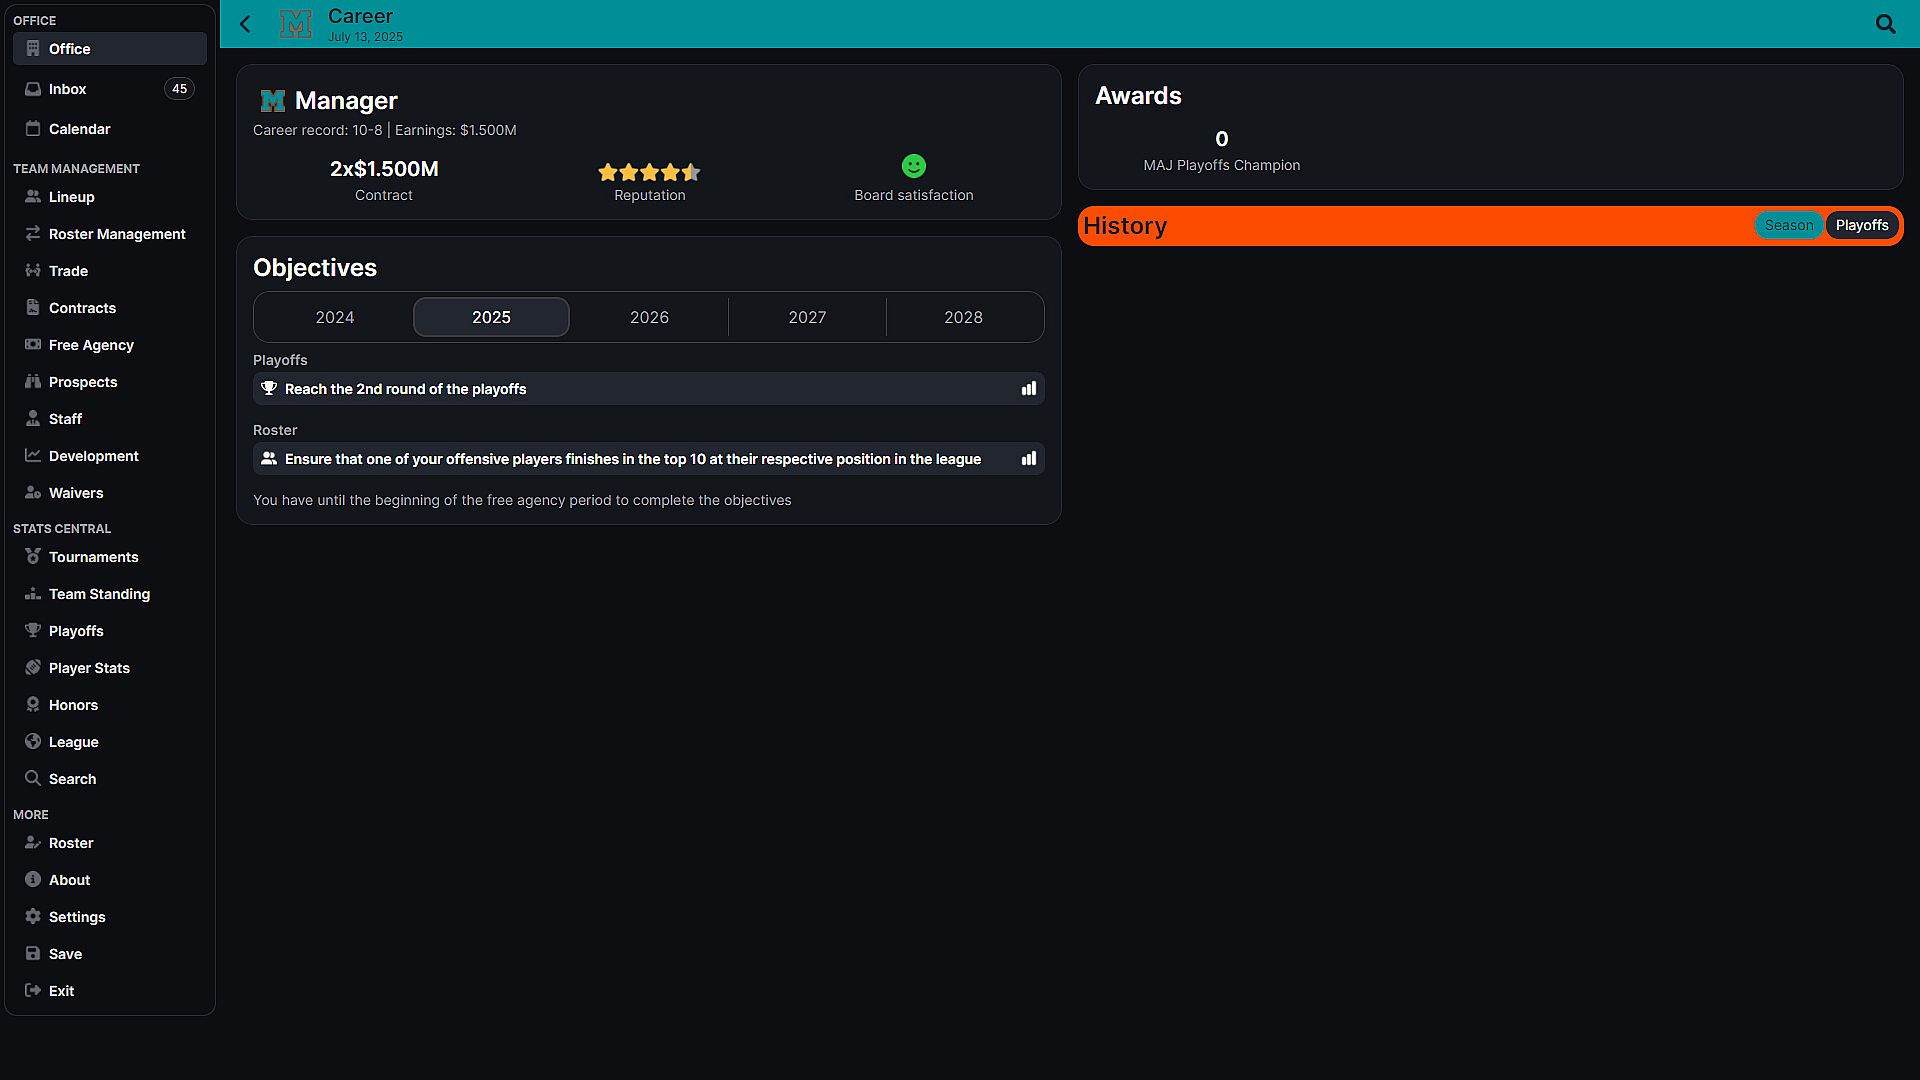This screenshot has height=1080, width=1920.
Task: Open the Inbox with 45 messages
Action: point(68,89)
